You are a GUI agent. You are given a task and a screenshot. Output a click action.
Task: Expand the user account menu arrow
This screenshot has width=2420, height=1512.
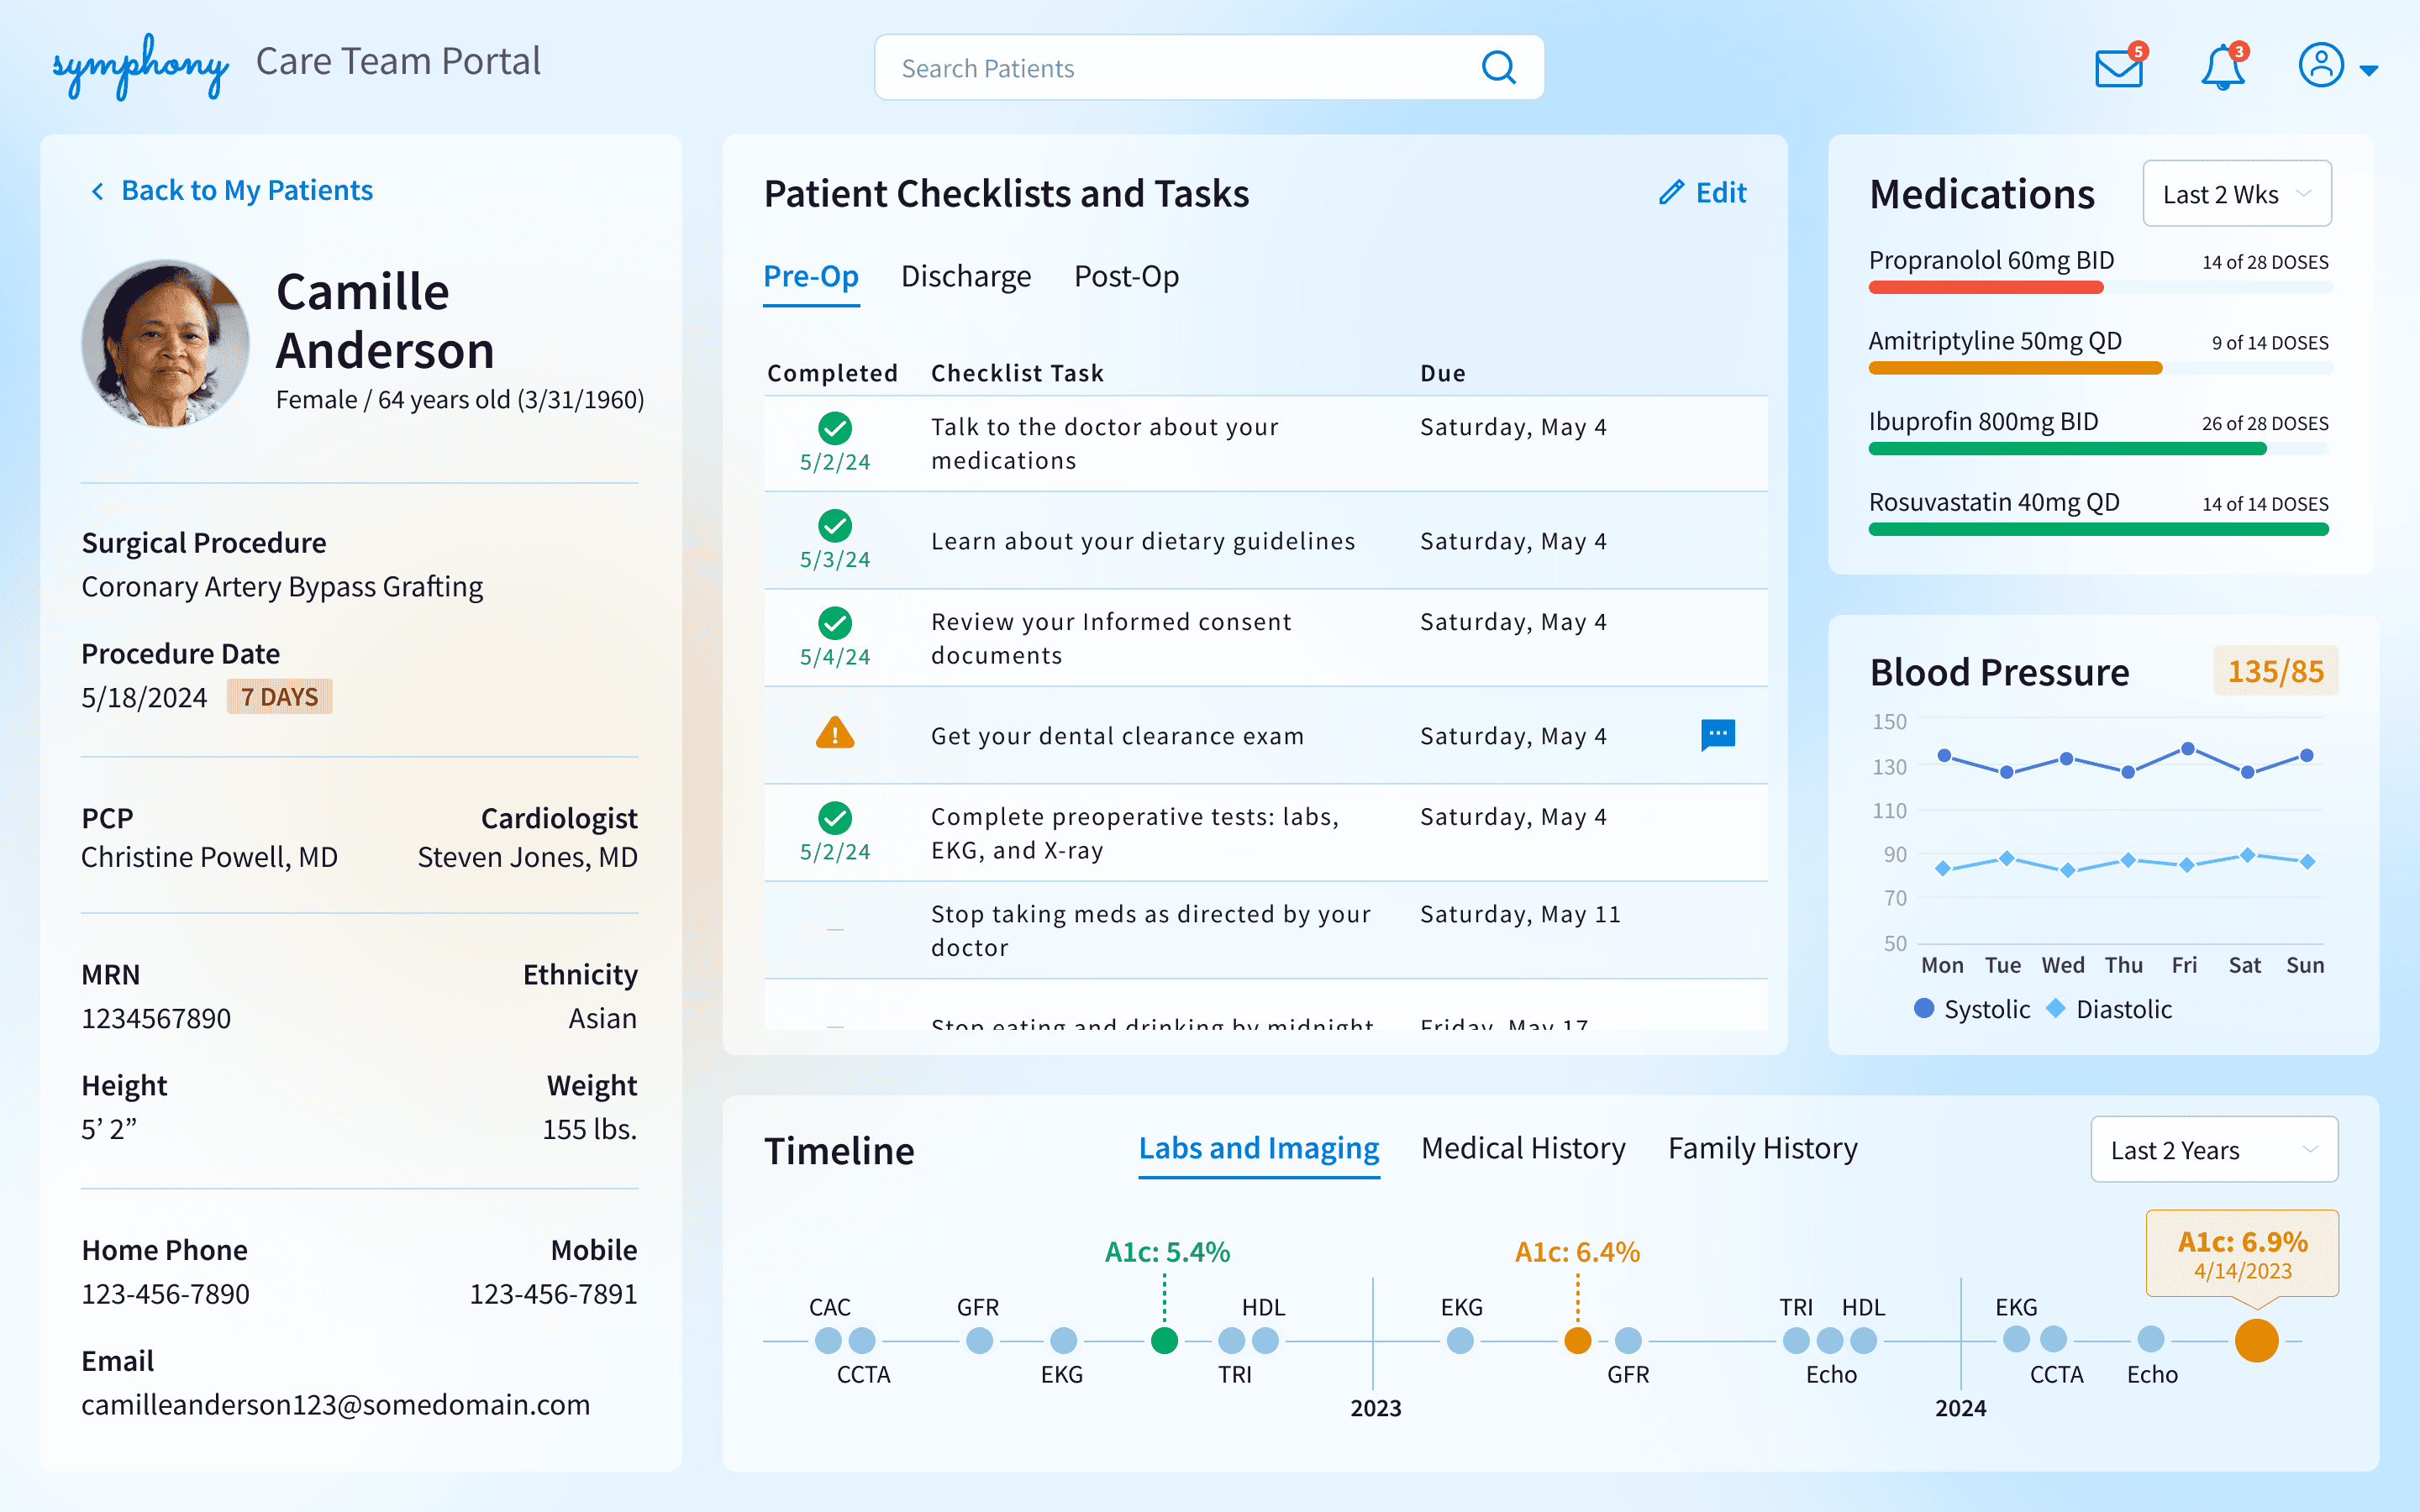click(2368, 70)
